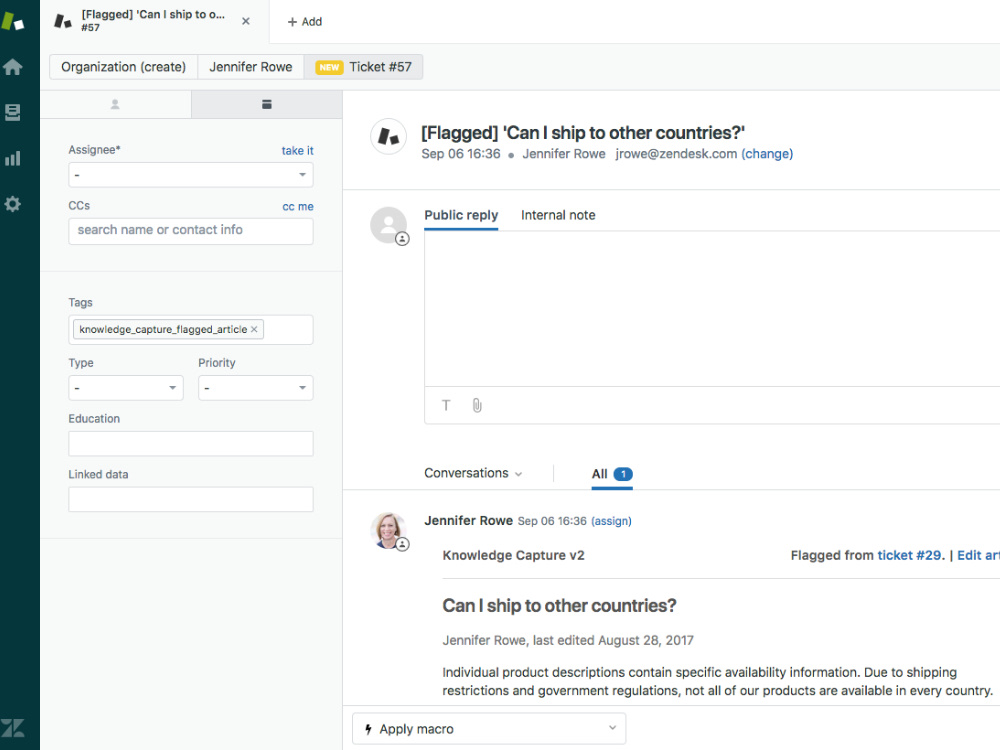Click the ticket channel icon beside the title

point(388,136)
